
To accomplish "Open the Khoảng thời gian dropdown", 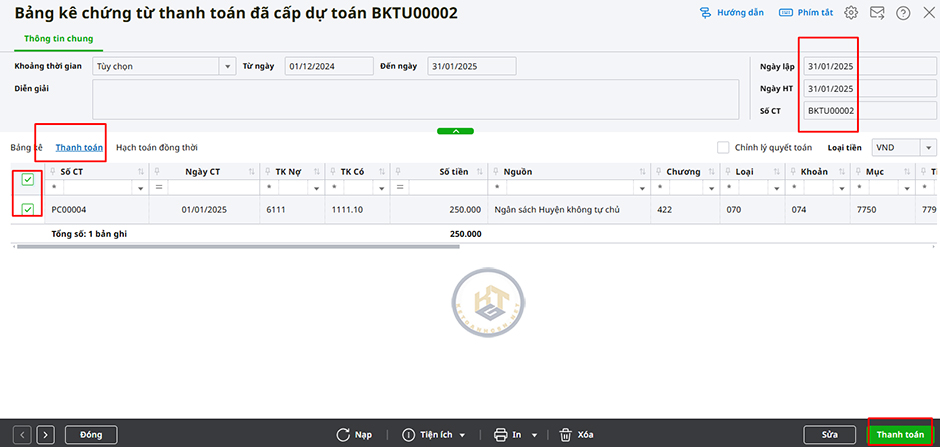I will click(227, 66).
